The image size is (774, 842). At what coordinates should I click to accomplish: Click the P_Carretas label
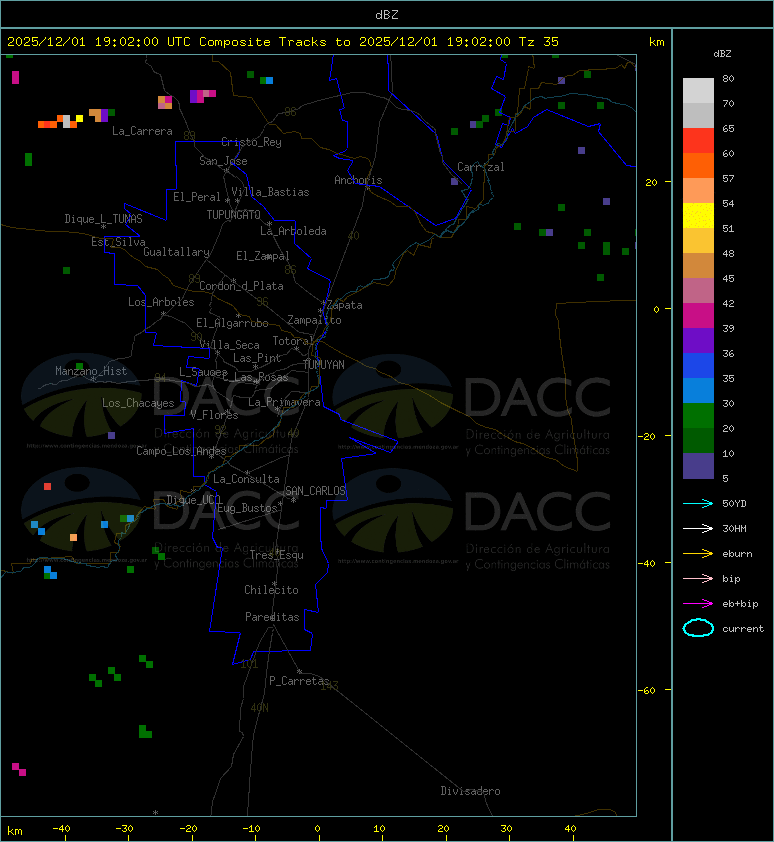299,681
